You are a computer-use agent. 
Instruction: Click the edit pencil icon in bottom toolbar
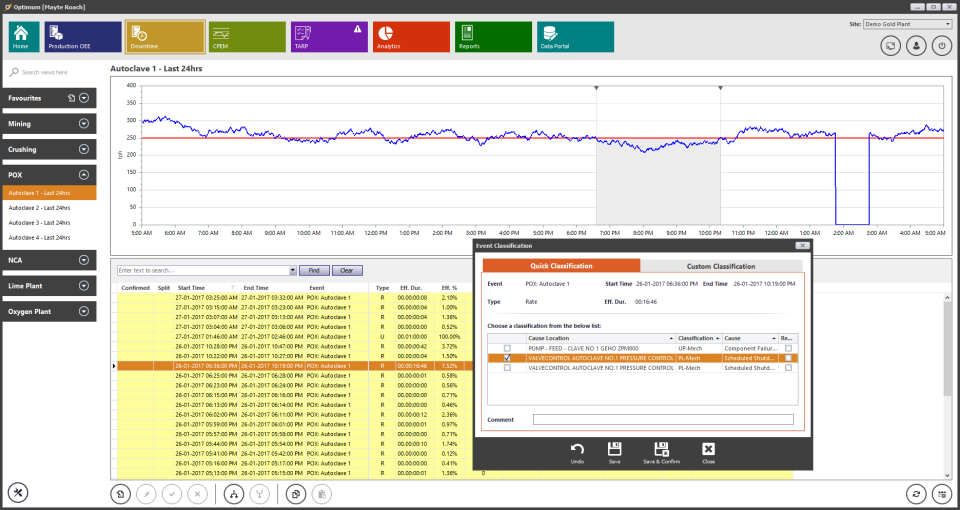click(x=146, y=494)
